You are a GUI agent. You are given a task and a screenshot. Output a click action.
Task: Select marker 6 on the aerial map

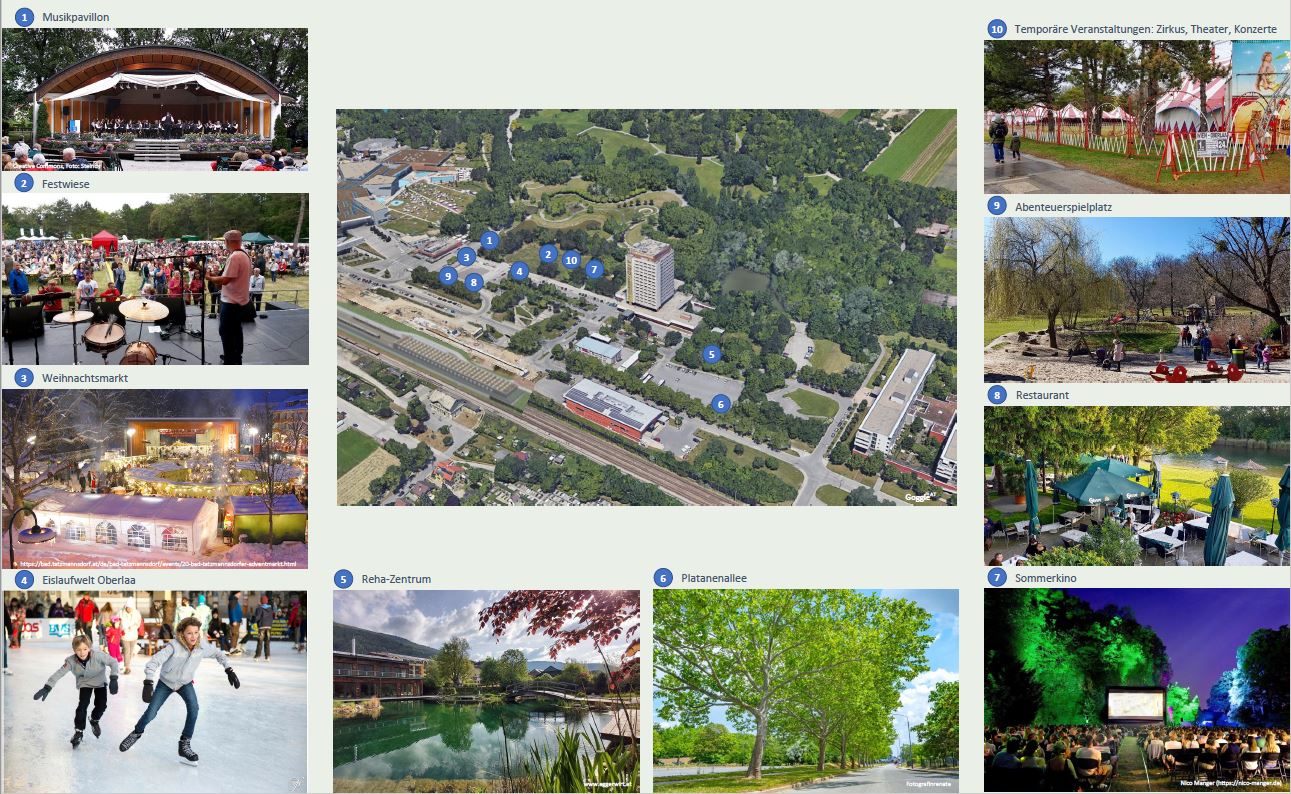(x=720, y=404)
